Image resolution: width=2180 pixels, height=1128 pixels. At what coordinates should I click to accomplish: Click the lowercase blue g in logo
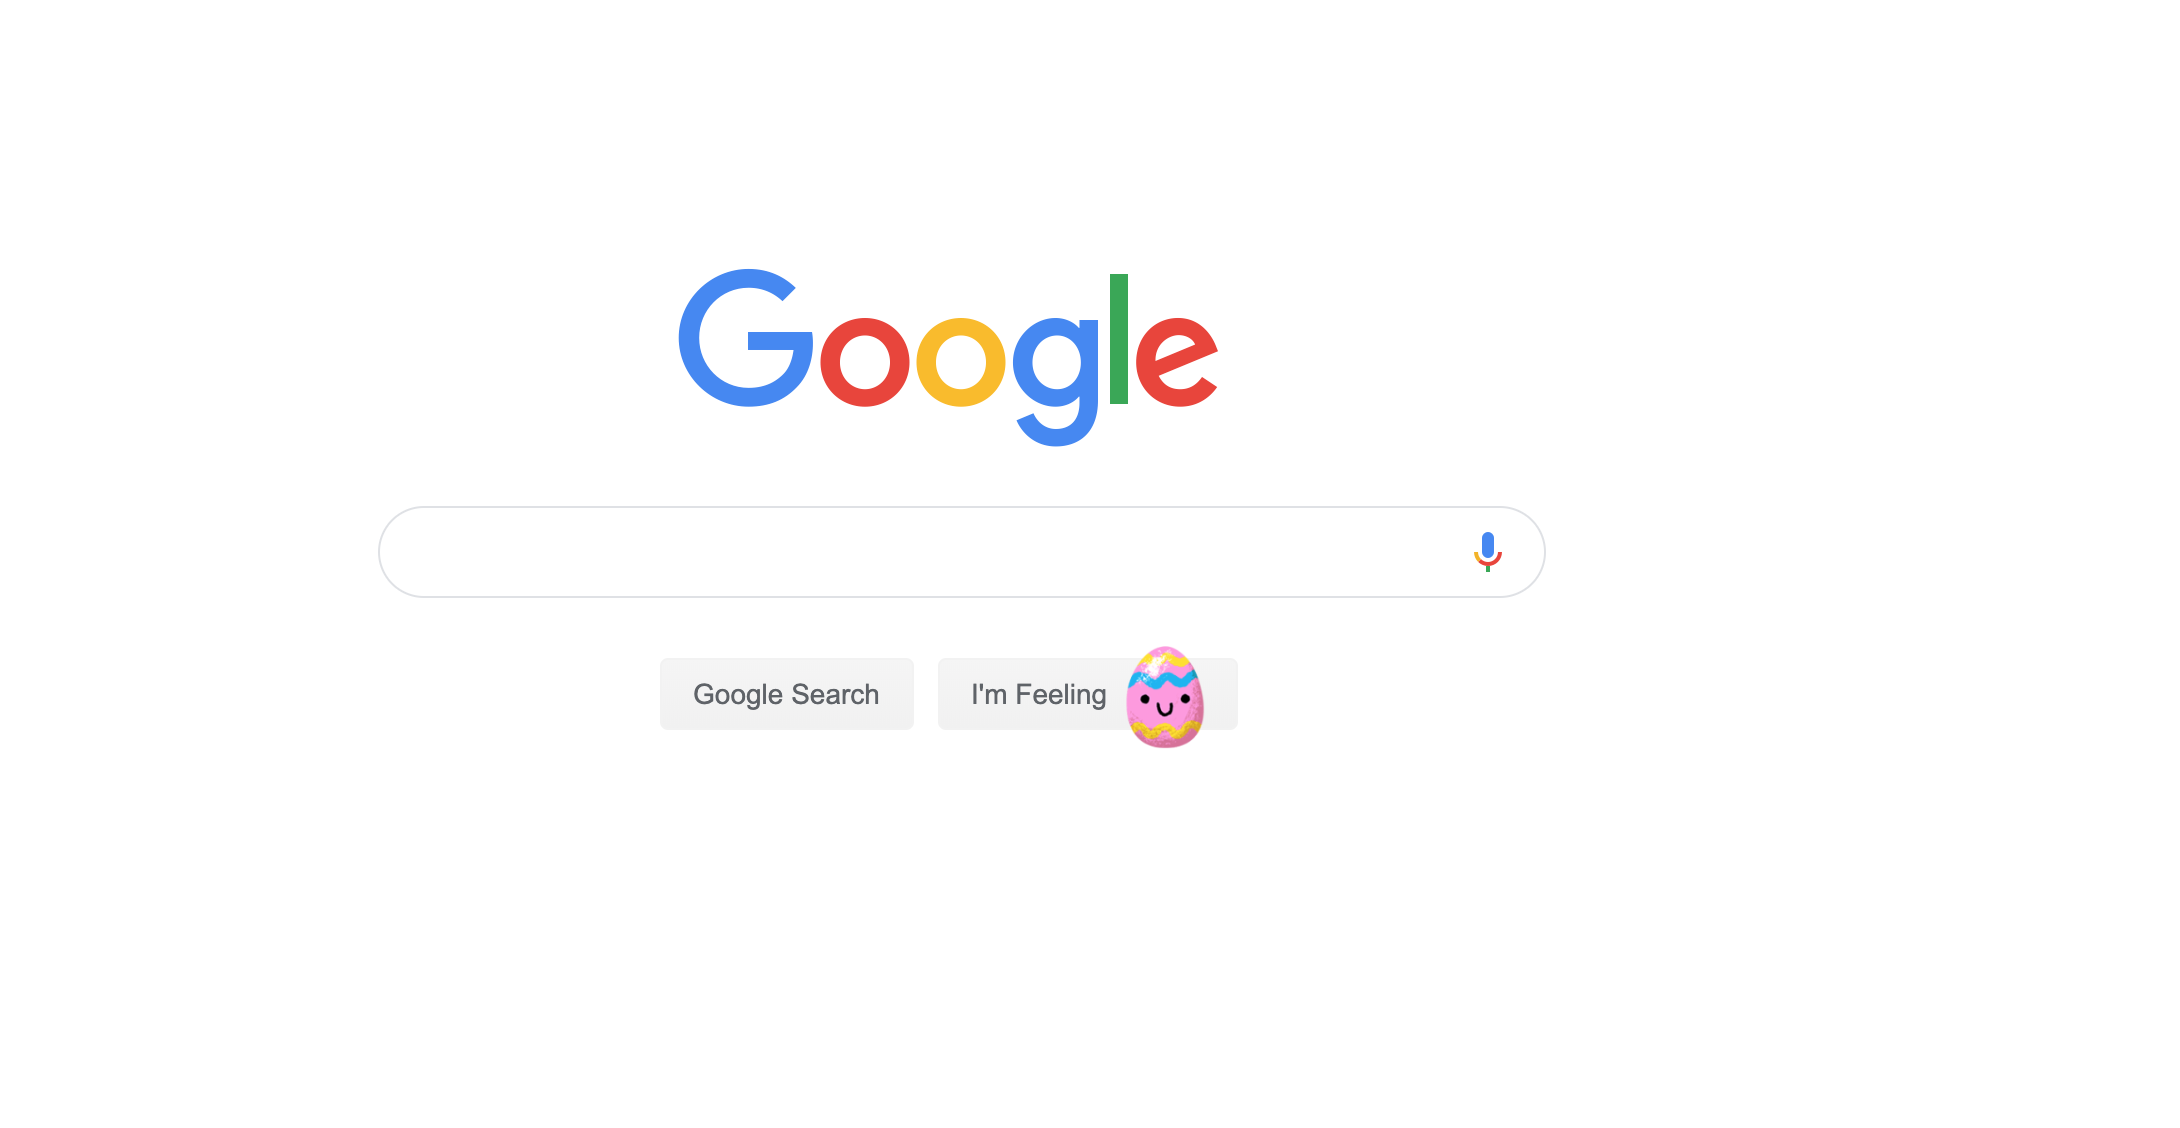coord(1056,381)
